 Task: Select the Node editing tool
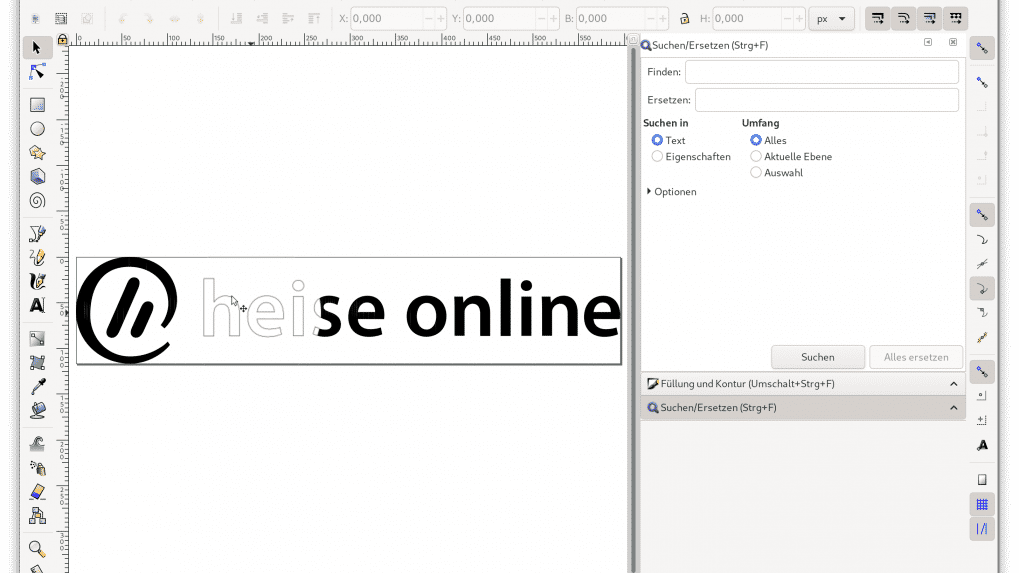[37, 72]
